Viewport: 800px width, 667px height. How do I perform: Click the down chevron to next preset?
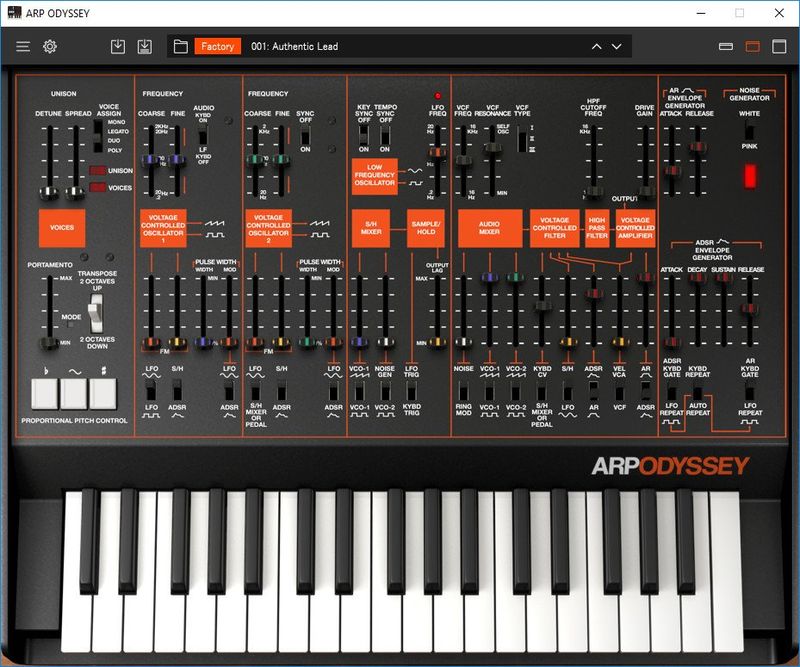pyautogui.click(x=616, y=45)
